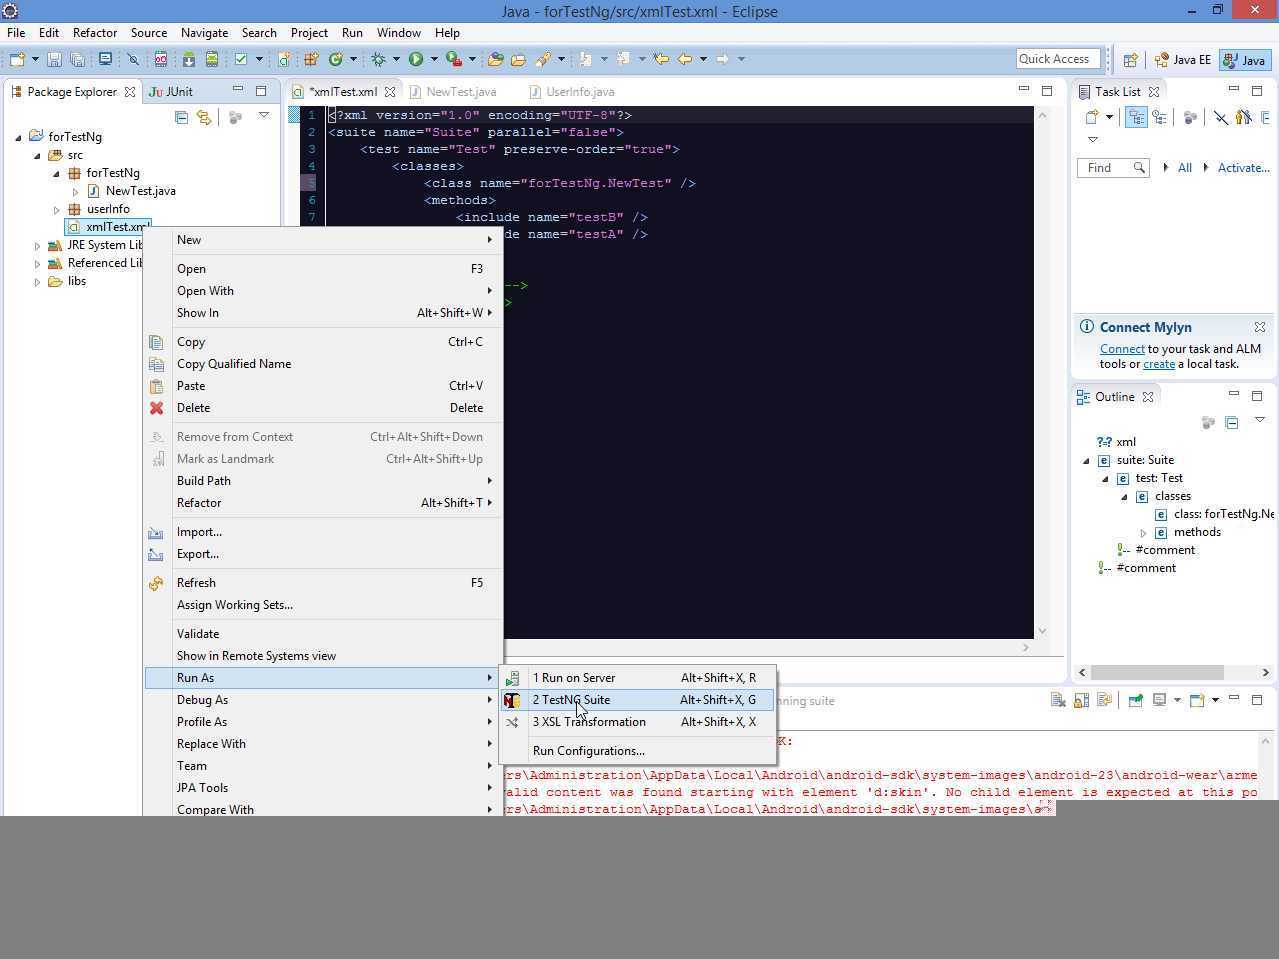Click the Save All icon in the toolbar

(x=77, y=60)
